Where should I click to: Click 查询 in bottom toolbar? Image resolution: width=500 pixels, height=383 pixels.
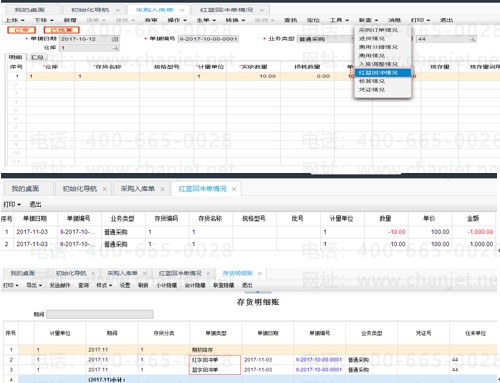pyautogui.click(x=83, y=285)
